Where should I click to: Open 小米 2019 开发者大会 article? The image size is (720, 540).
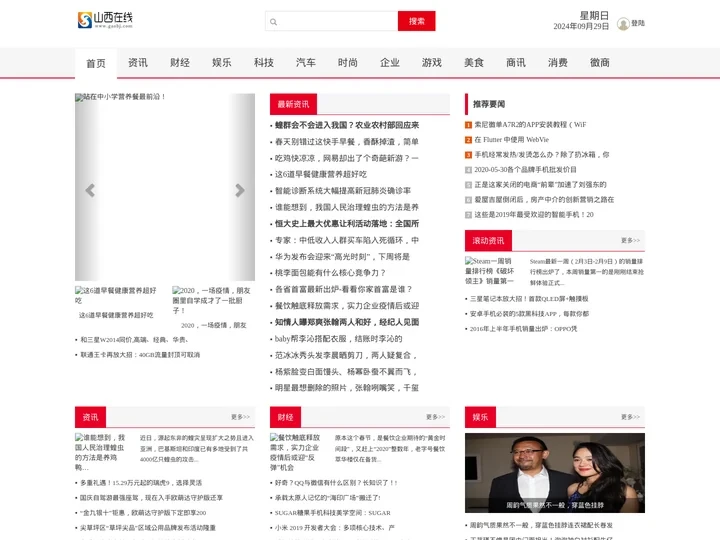click(x=335, y=528)
